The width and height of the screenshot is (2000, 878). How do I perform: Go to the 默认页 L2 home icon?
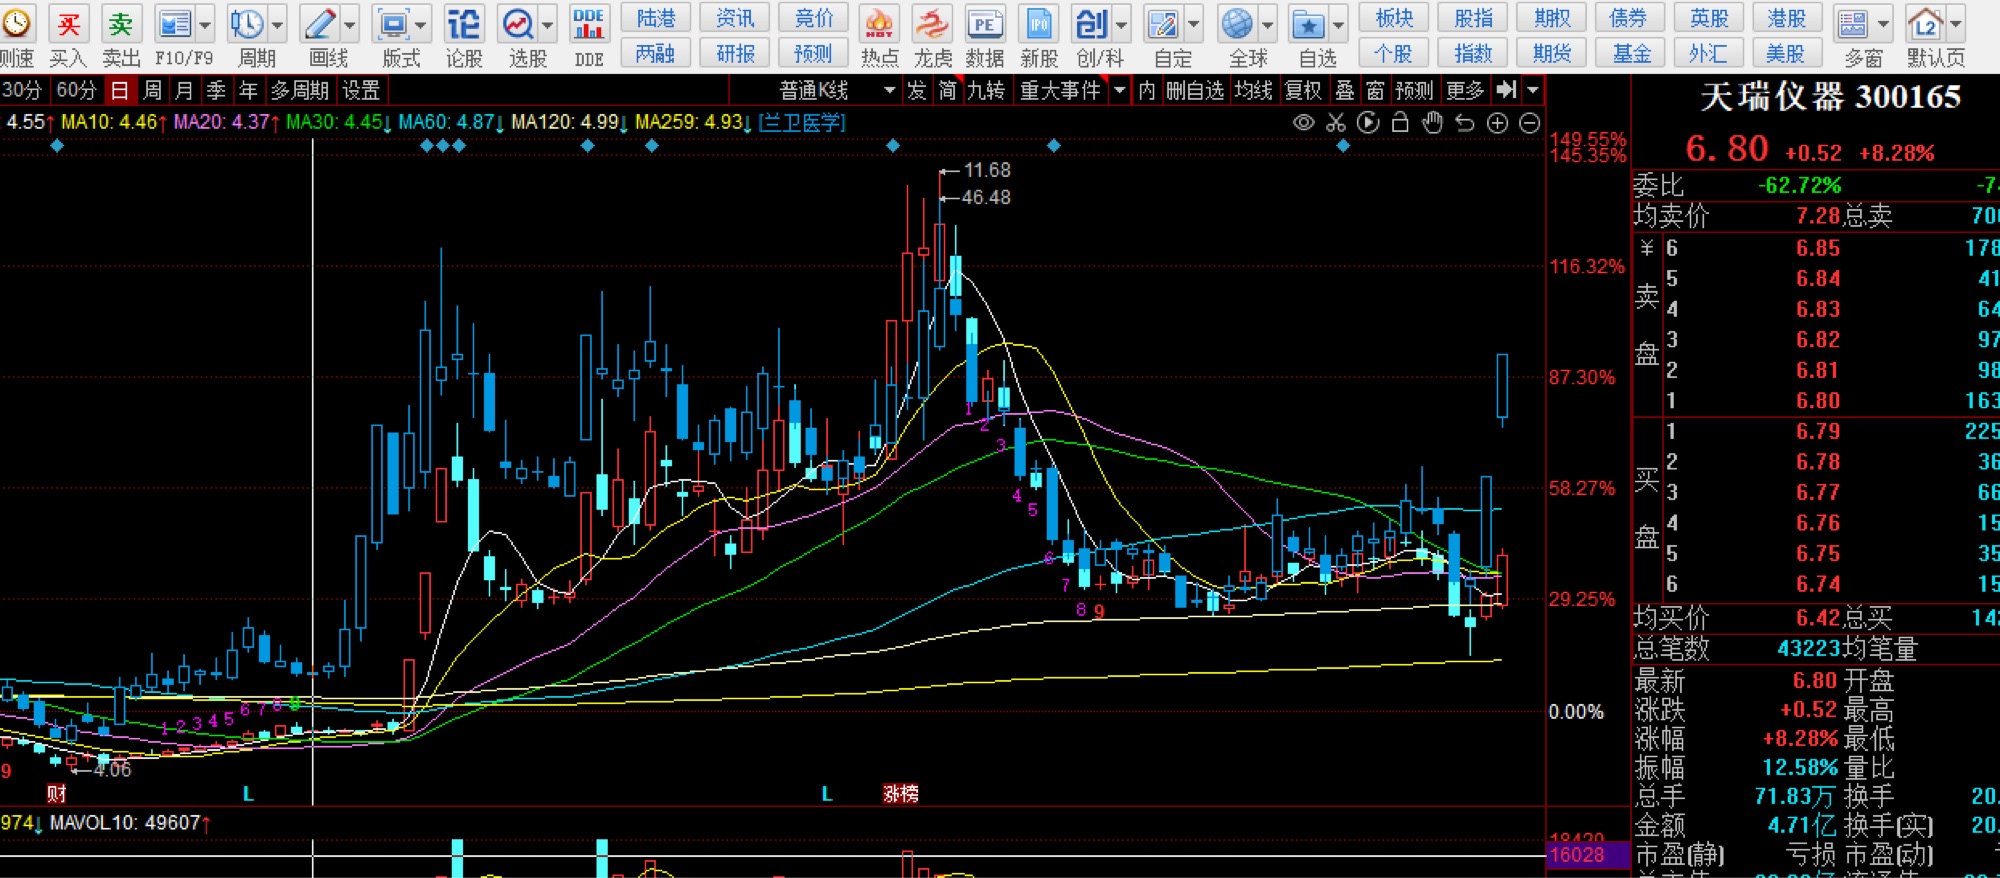click(1926, 24)
